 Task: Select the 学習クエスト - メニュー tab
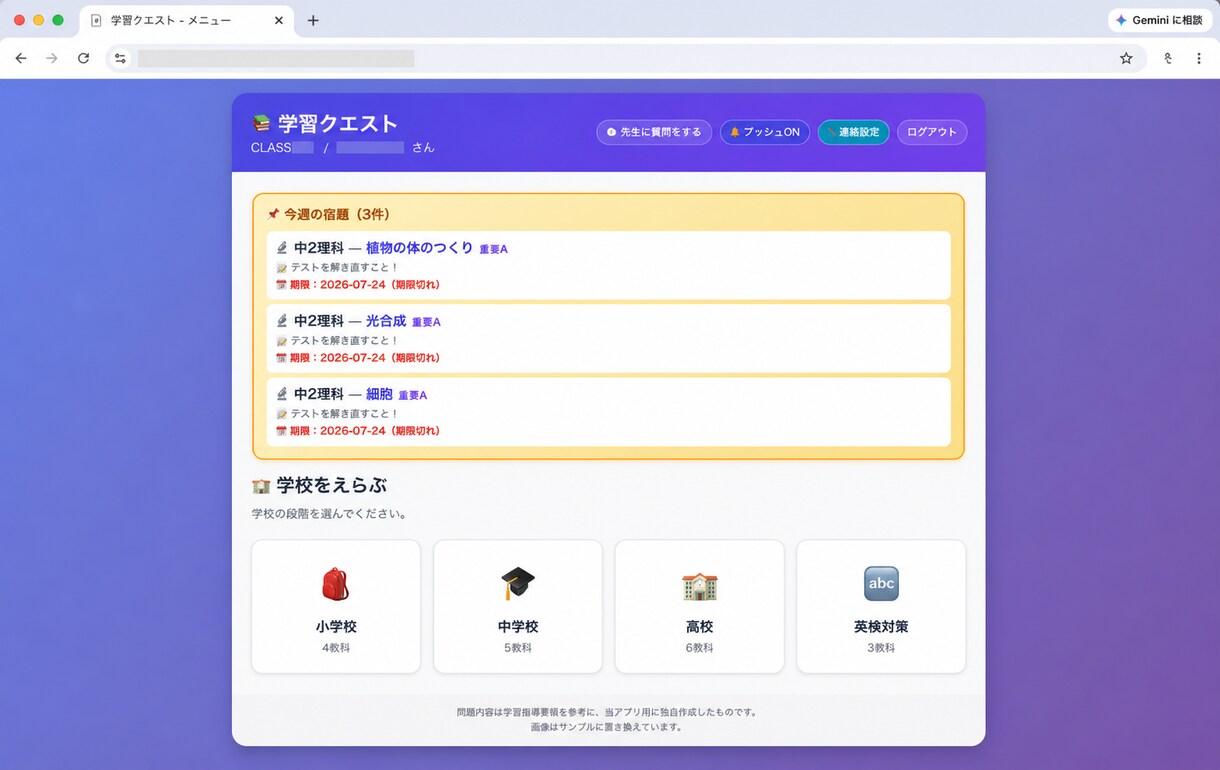point(187,20)
